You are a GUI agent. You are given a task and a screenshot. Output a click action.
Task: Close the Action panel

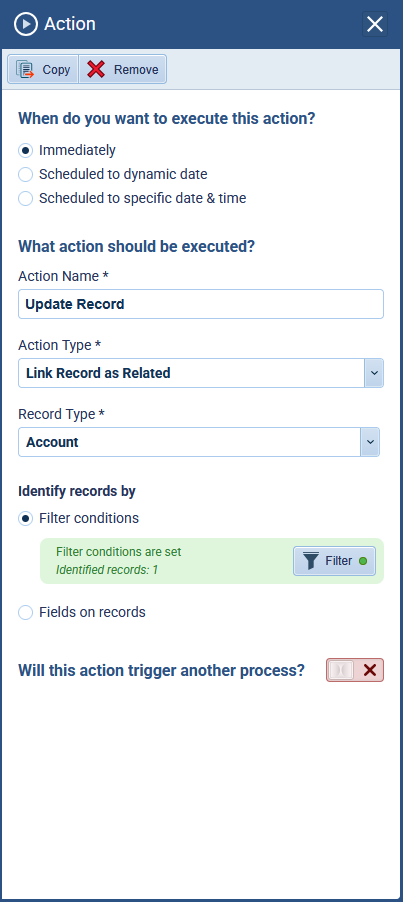(x=375, y=24)
